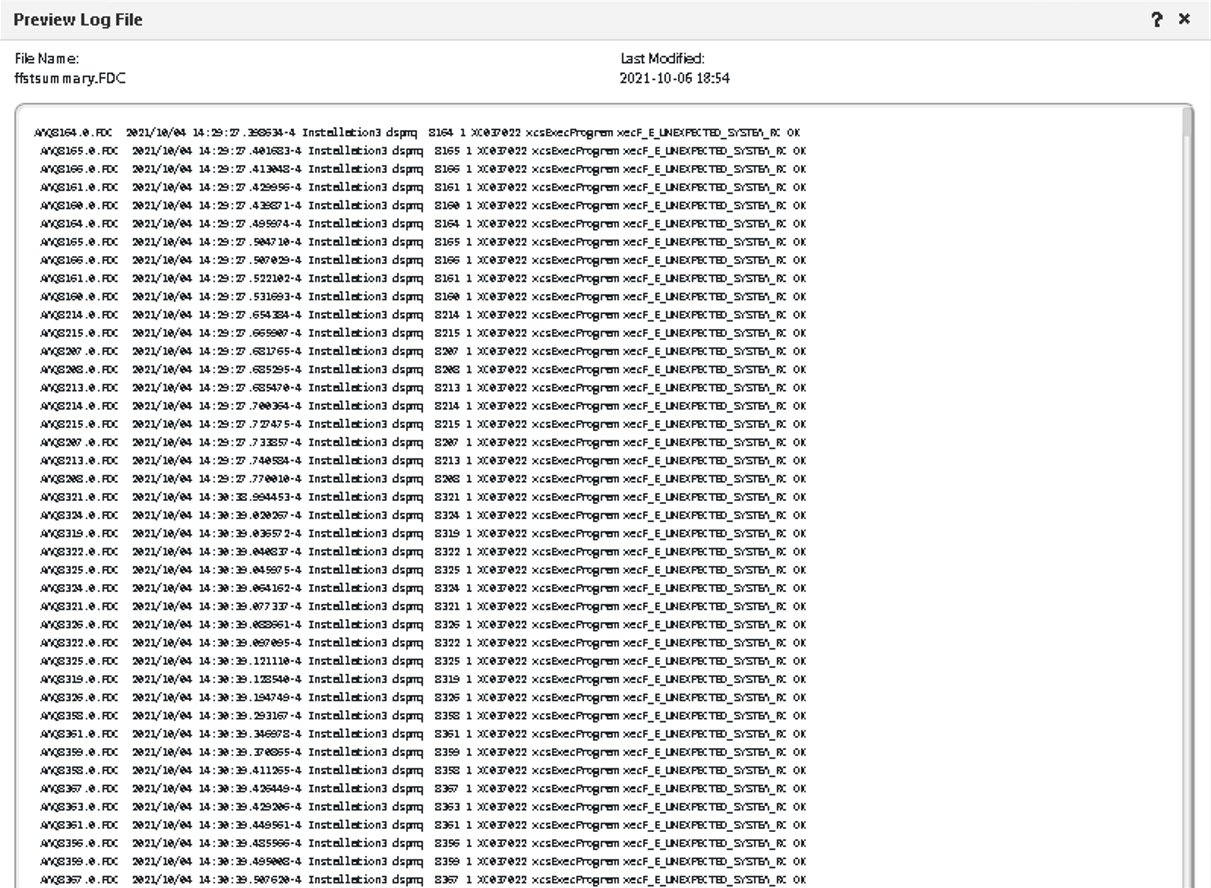The image size is (1211, 888).
Task: Click the log preview vertical scrollbar
Action: [1187, 495]
